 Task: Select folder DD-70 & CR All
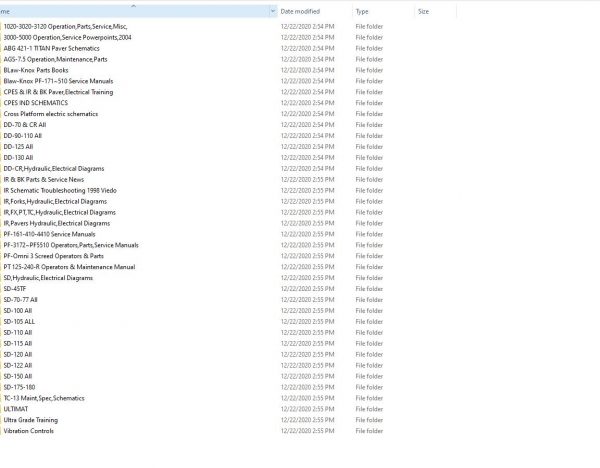[x=25, y=125]
